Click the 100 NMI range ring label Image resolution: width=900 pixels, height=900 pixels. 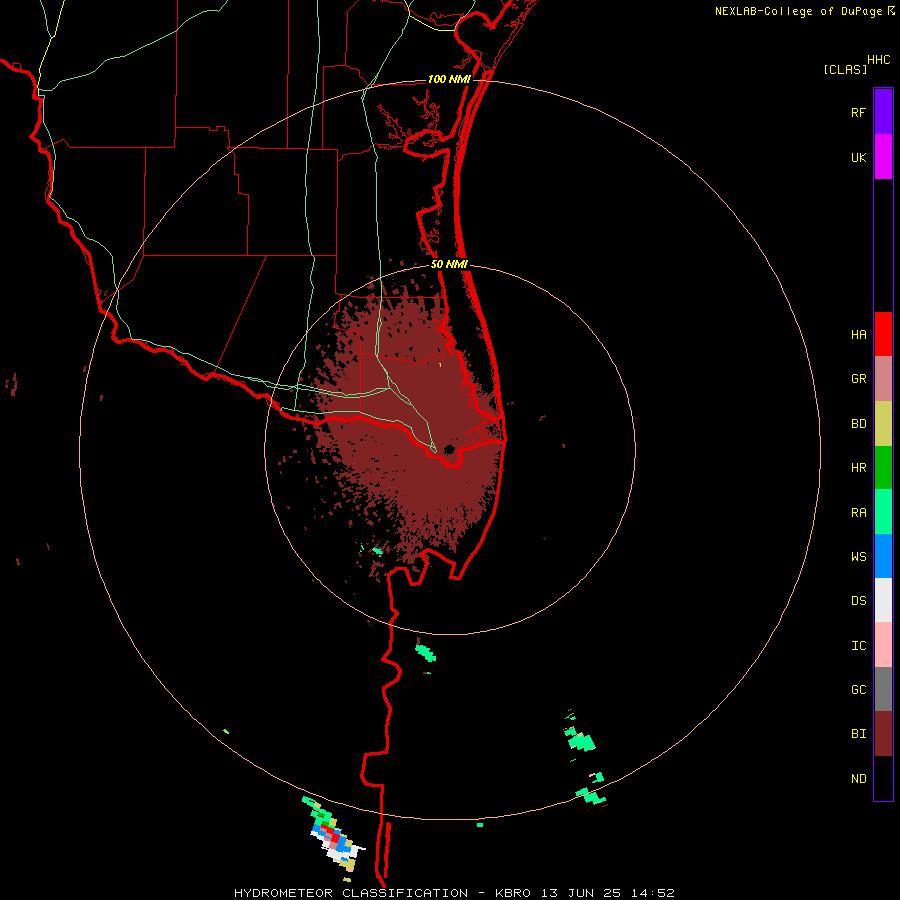pyautogui.click(x=449, y=79)
